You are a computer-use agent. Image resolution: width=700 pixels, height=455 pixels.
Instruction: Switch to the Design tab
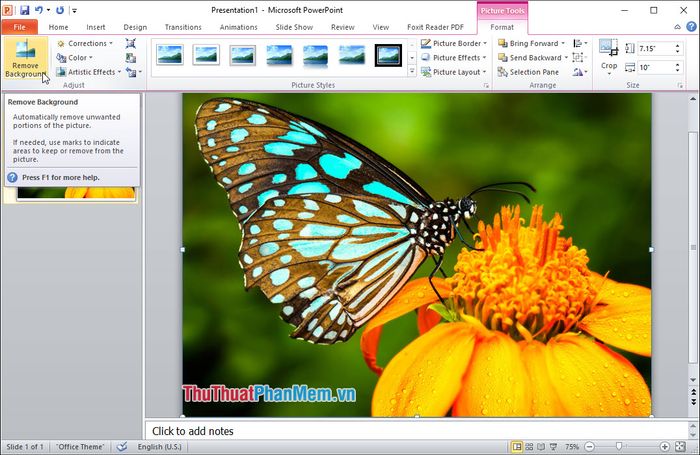pos(135,27)
